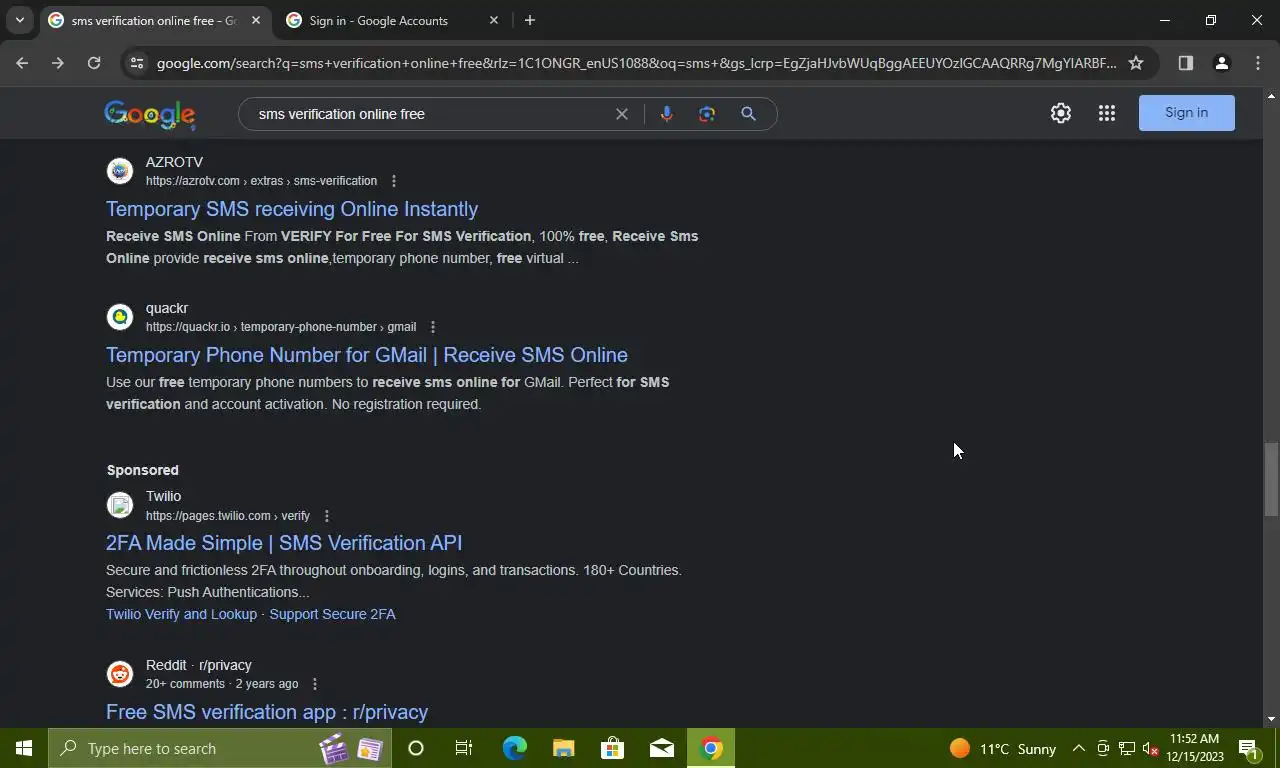Open more options for Reddit result
Viewport: 1280px width, 768px height.
coord(314,684)
